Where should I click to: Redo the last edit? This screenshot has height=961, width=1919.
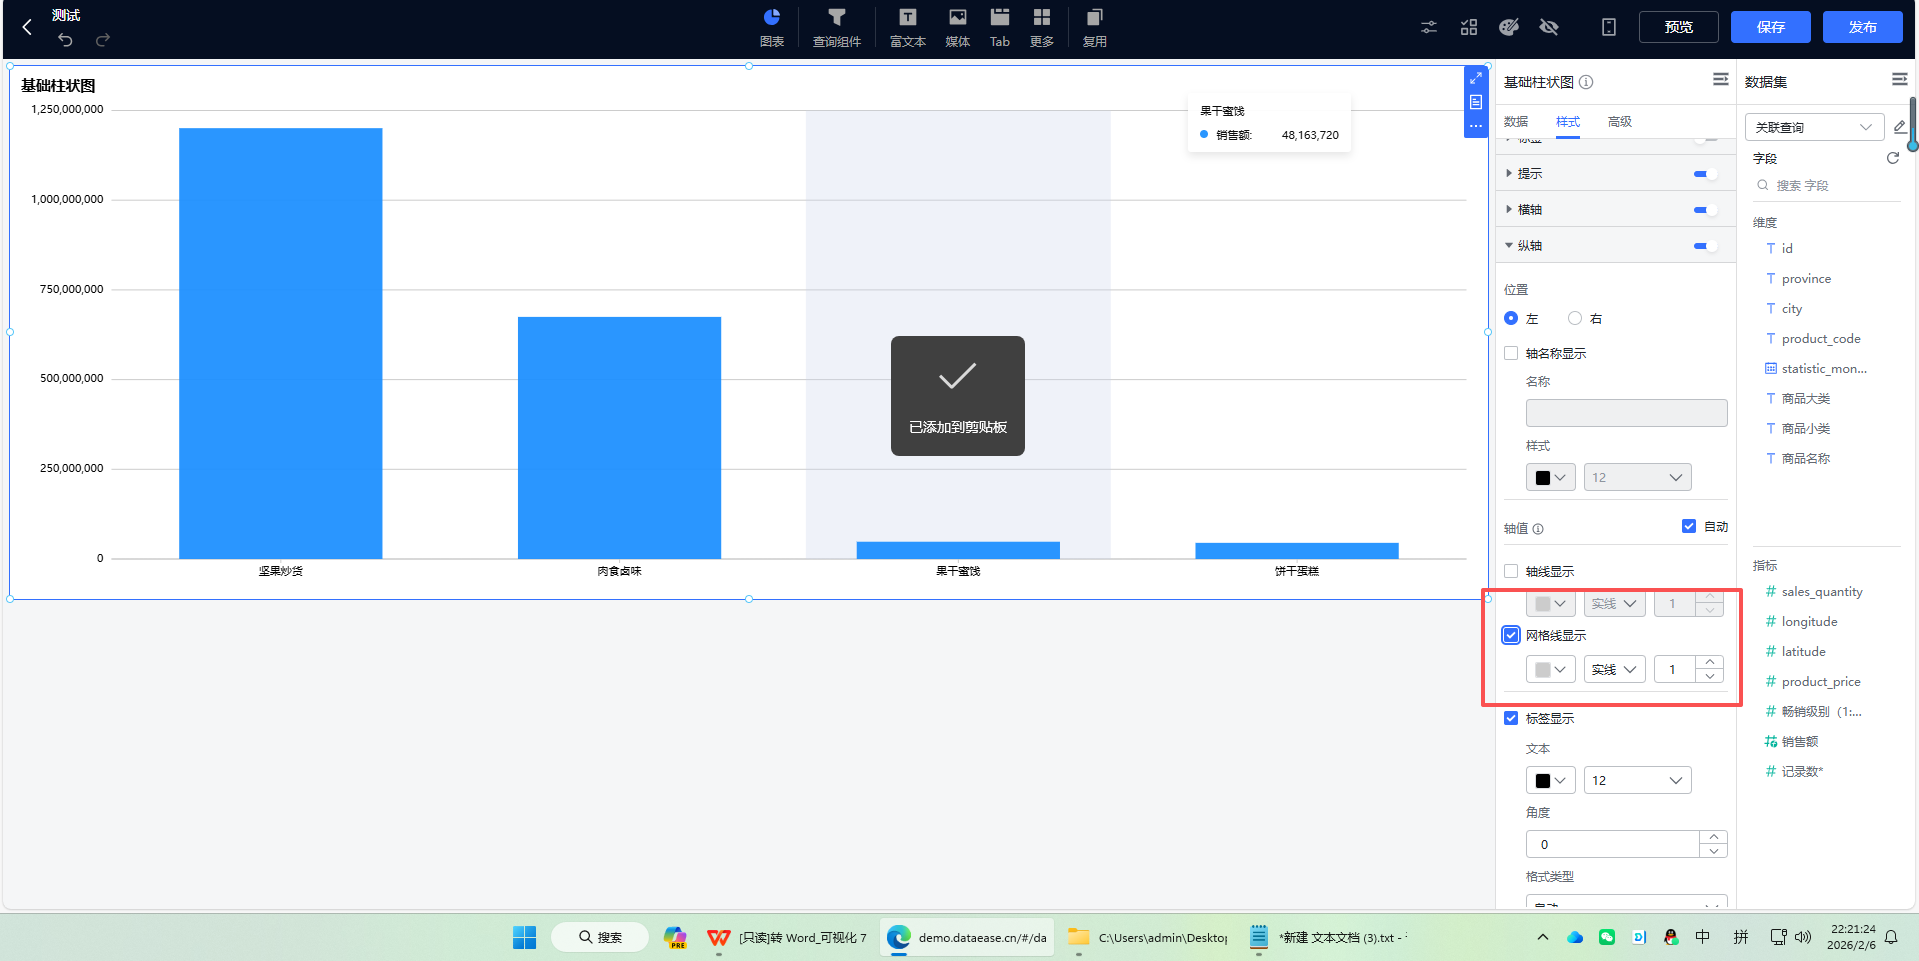(102, 40)
